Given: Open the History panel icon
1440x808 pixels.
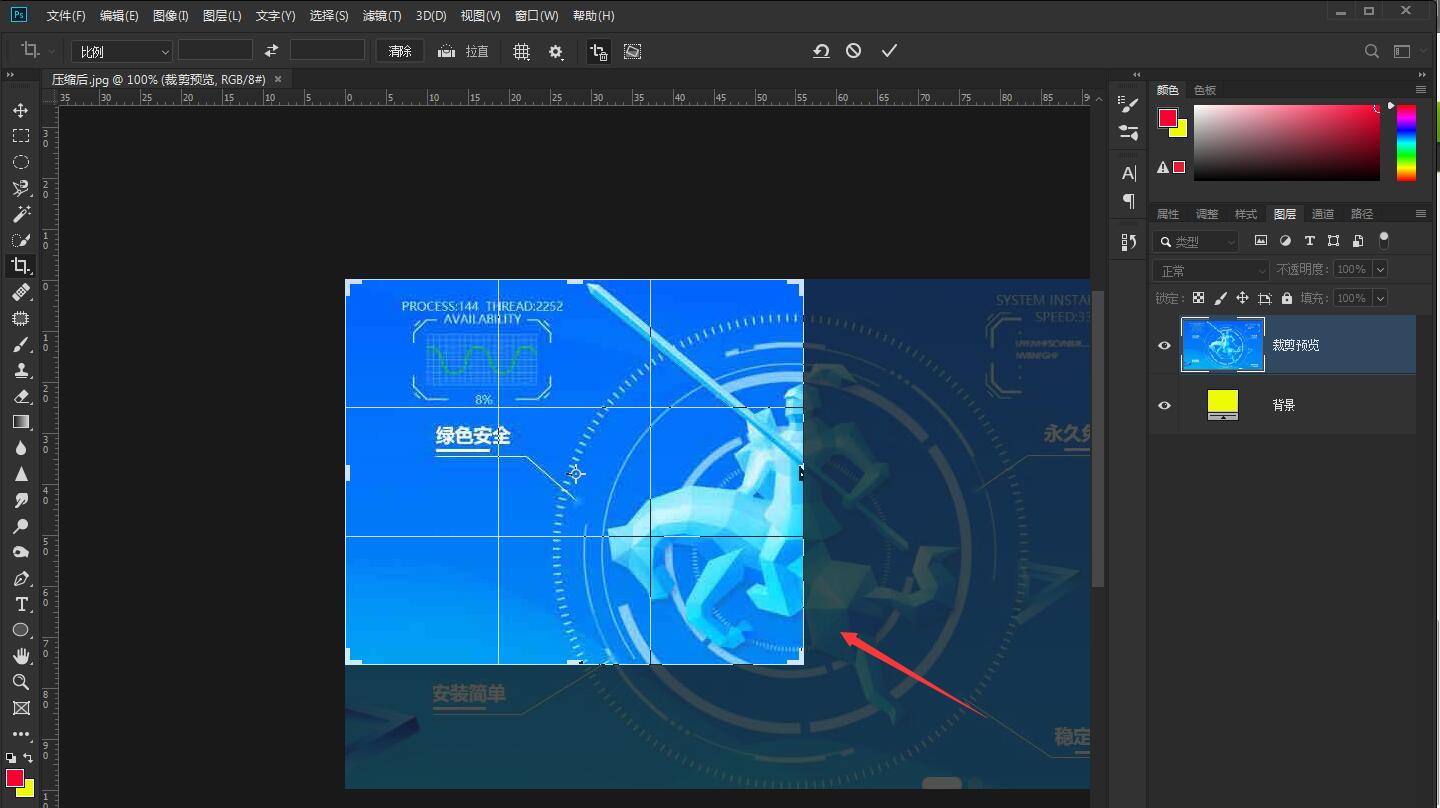Looking at the screenshot, I should (x=1129, y=242).
